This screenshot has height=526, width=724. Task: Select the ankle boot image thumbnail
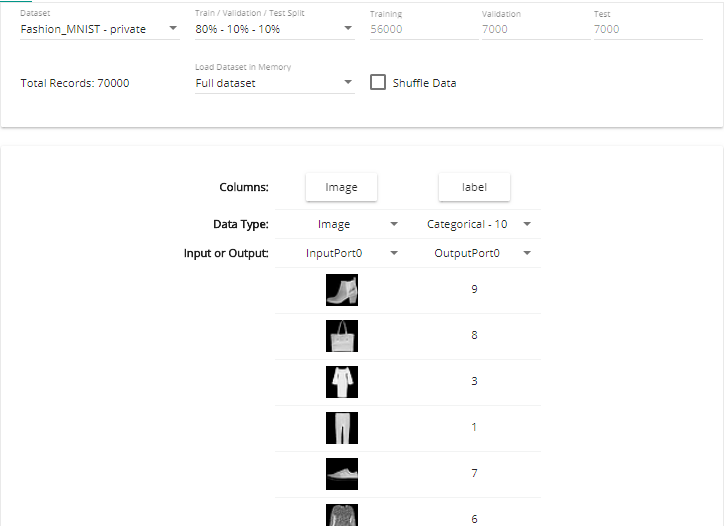342,290
